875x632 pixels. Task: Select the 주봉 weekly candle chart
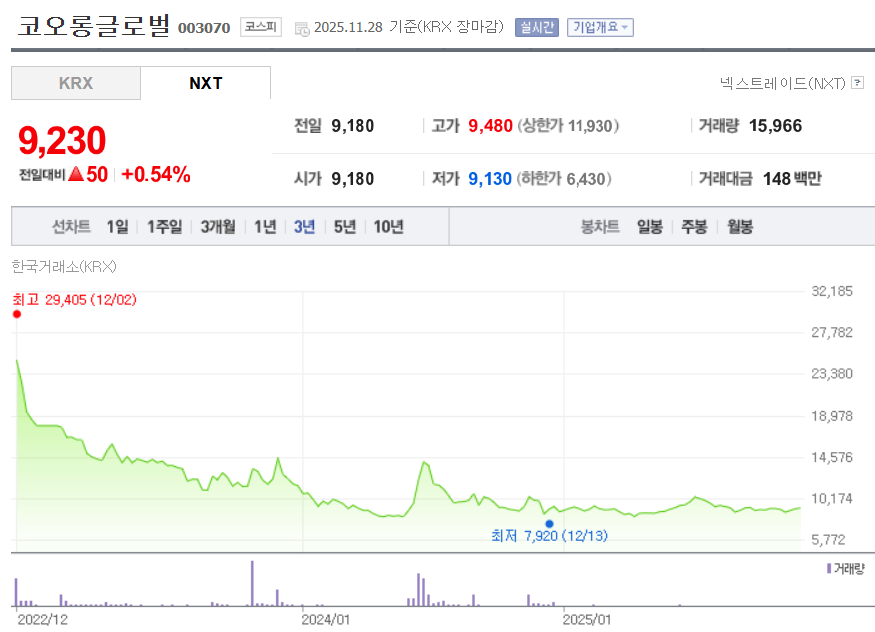click(x=694, y=226)
